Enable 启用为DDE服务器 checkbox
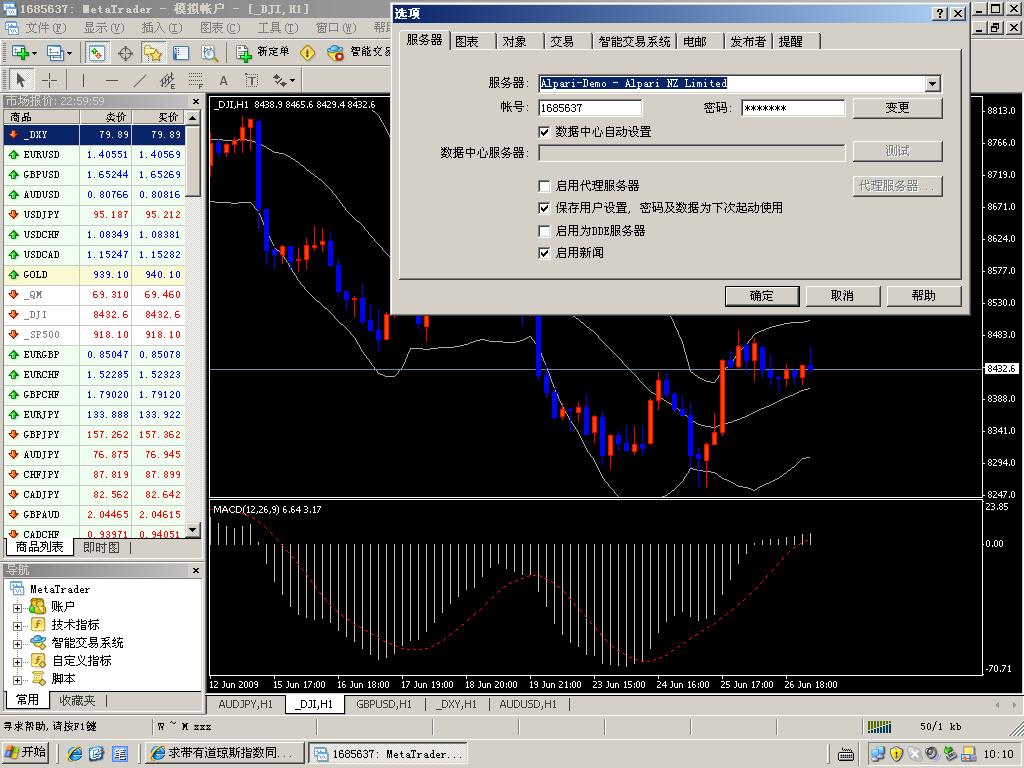1024x768 pixels. 543,231
